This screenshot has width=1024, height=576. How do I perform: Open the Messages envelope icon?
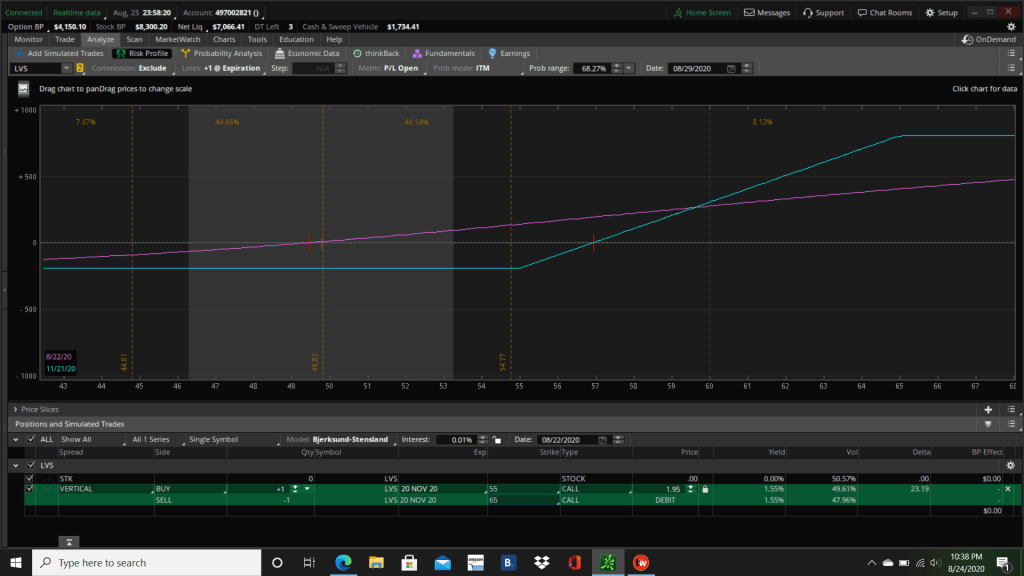(x=751, y=13)
